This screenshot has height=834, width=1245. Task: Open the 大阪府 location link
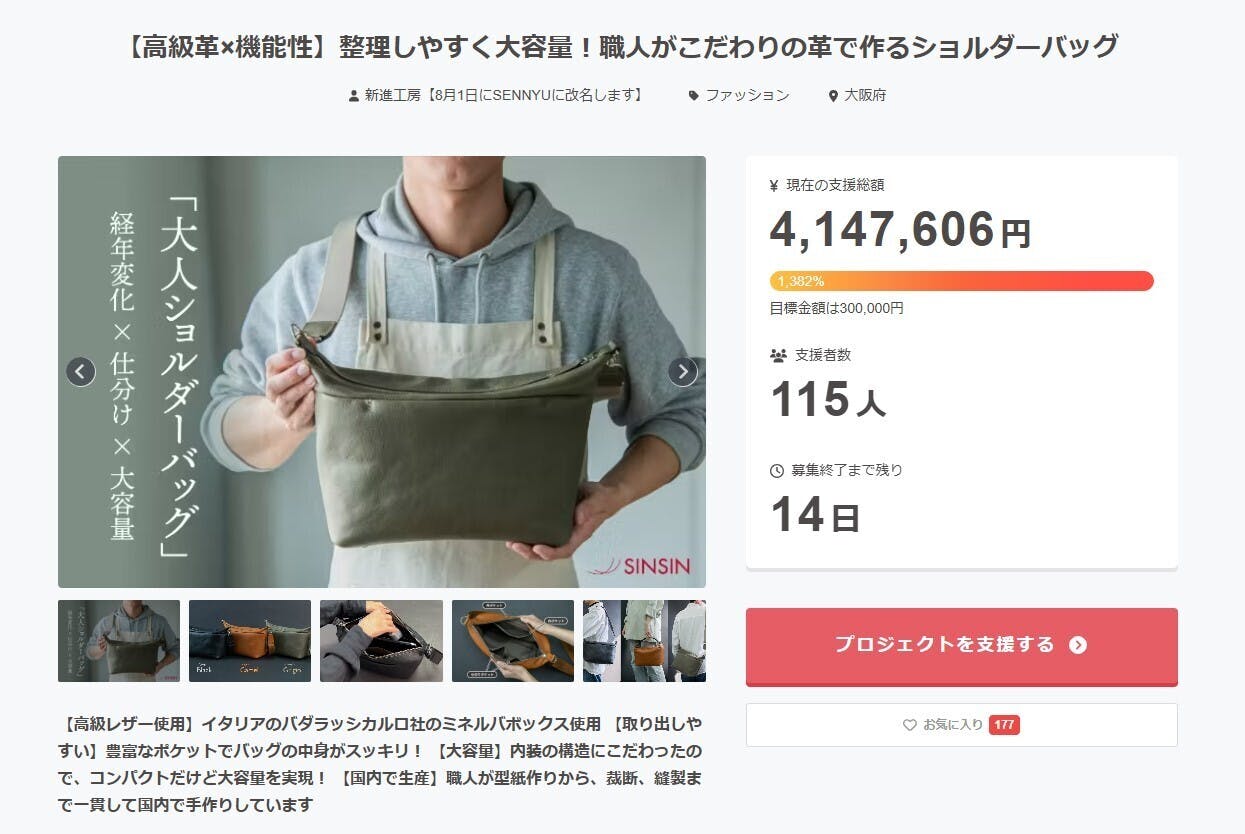pyautogui.click(x=865, y=96)
